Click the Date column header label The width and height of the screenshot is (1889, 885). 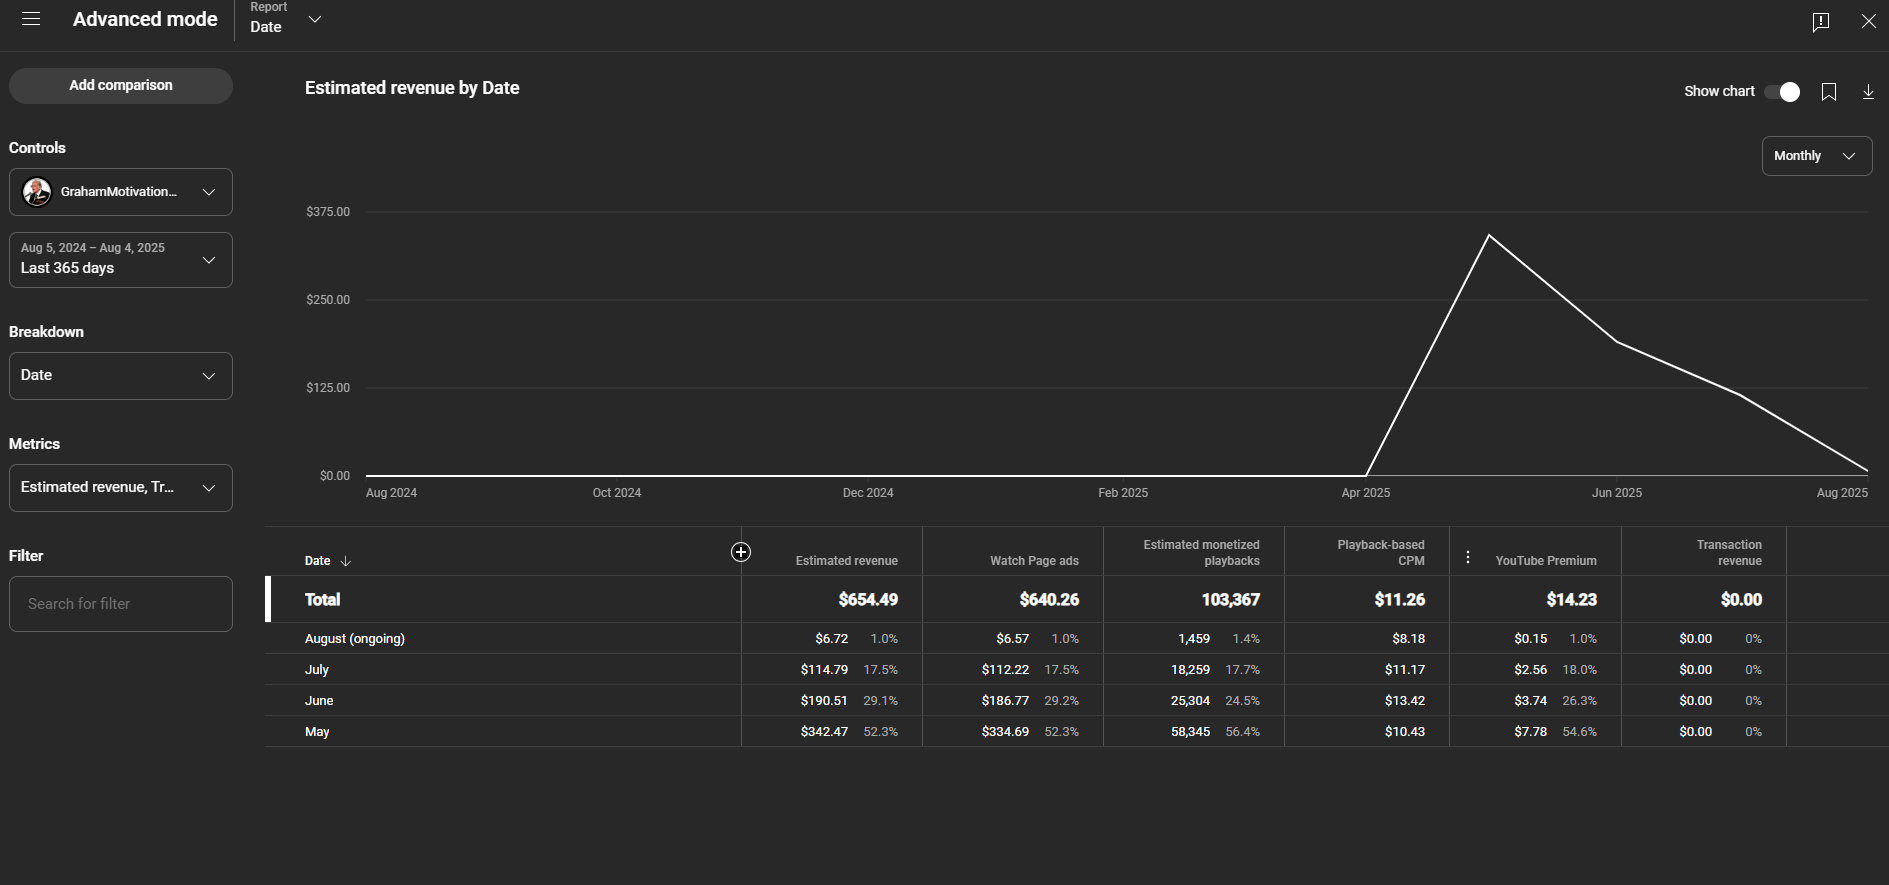(317, 561)
